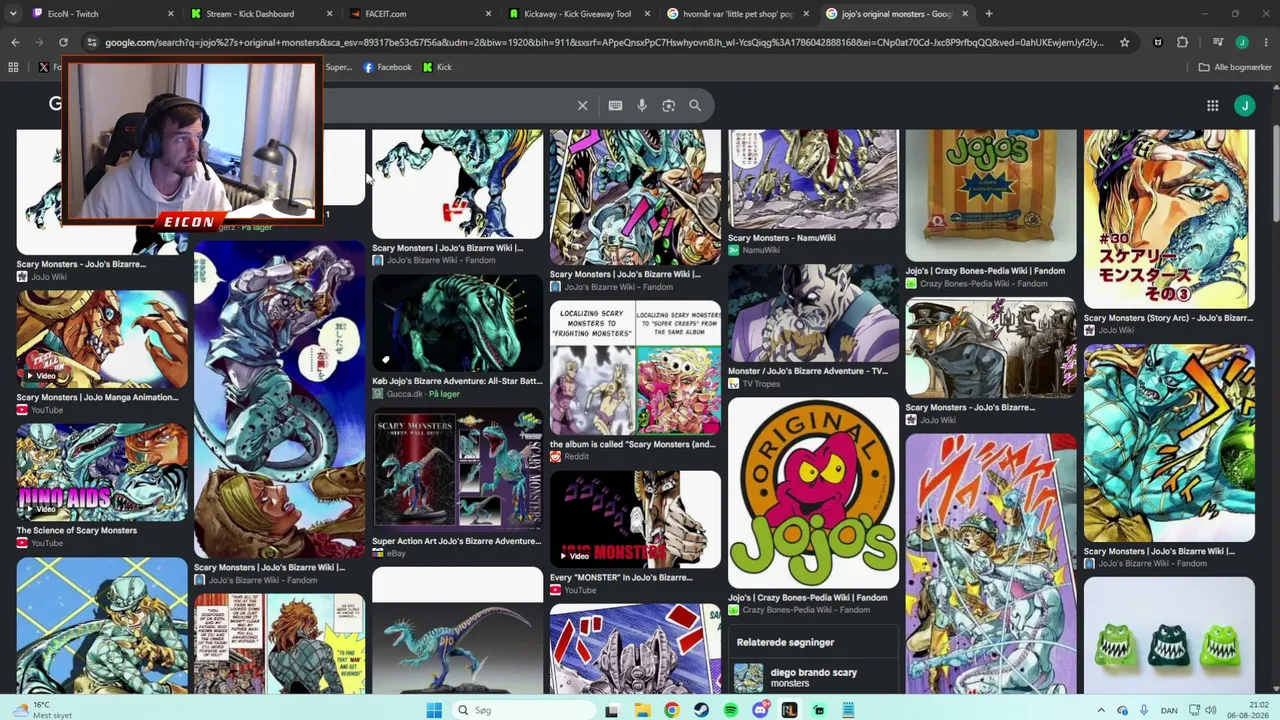Switch to the Kickaway - Kick Giveaway Tool tab

[x=580, y=14]
